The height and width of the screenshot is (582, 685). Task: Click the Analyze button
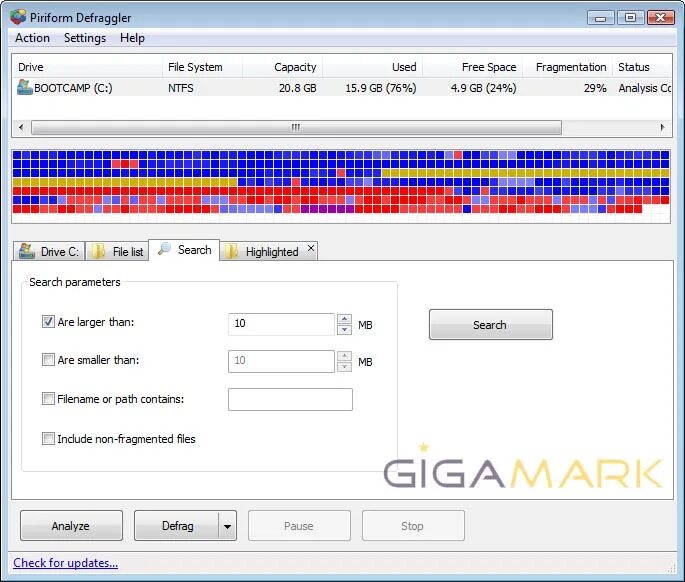tap(71, 526)
